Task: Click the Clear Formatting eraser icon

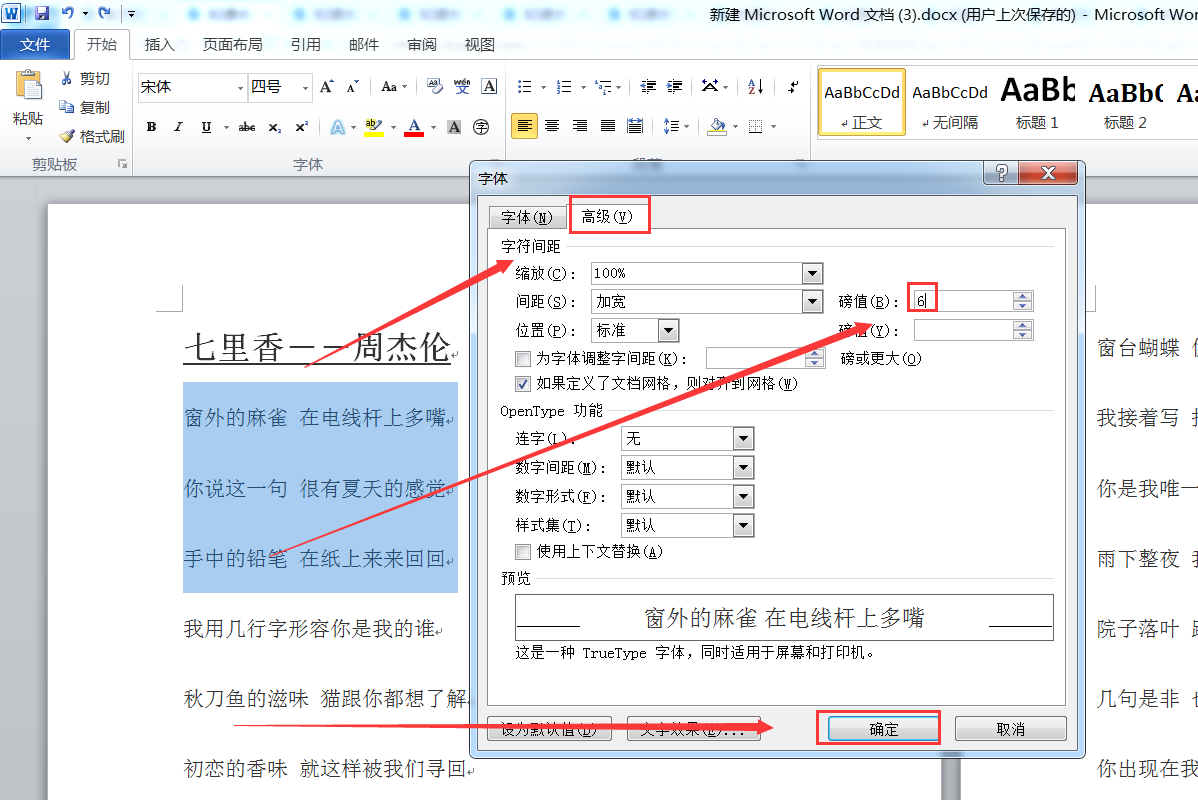Action: point(435,86)
